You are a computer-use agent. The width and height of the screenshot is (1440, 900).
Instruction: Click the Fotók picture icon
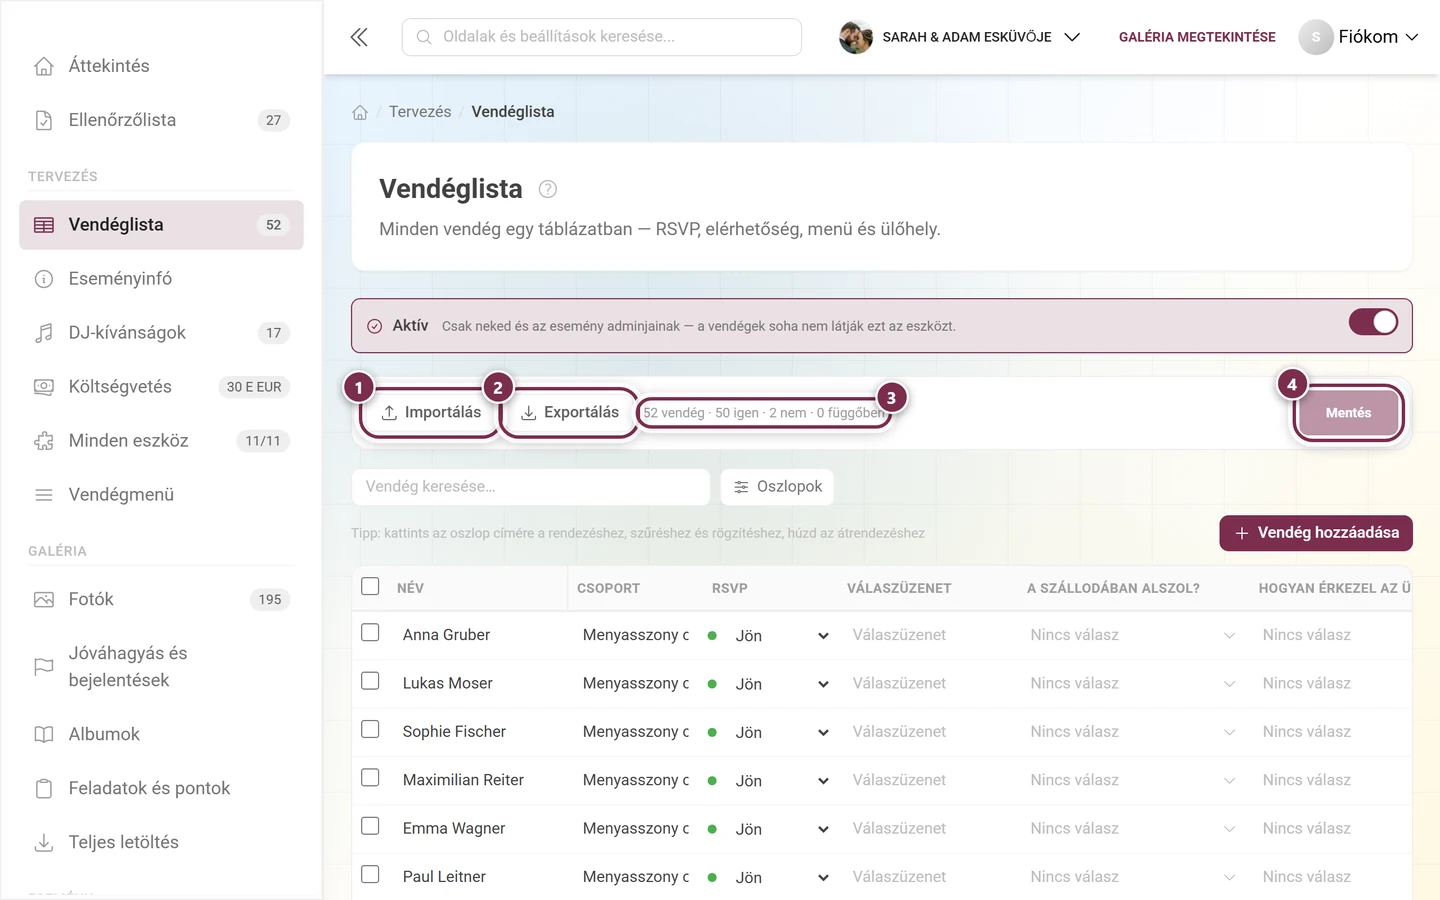pos(44,600)
